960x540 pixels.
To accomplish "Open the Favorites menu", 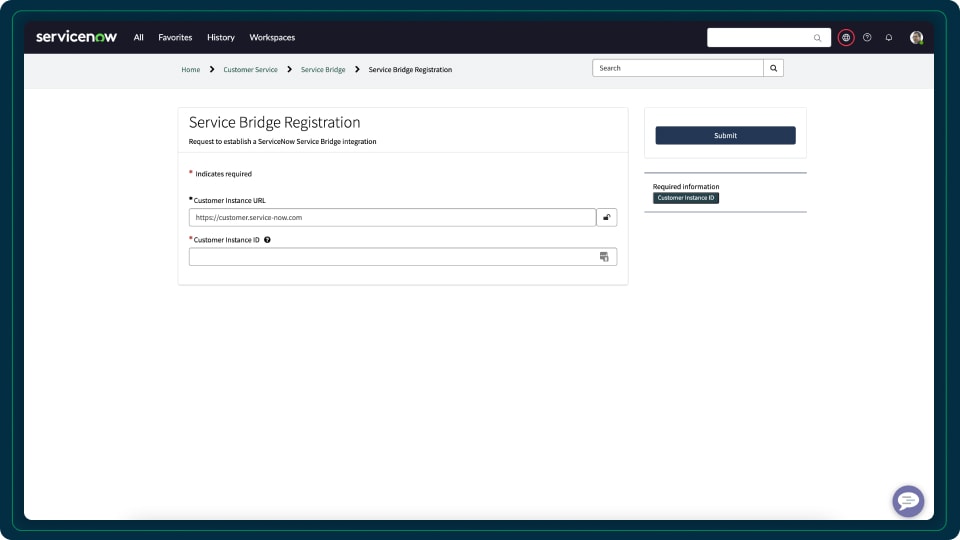I will [x=175, y=38].
